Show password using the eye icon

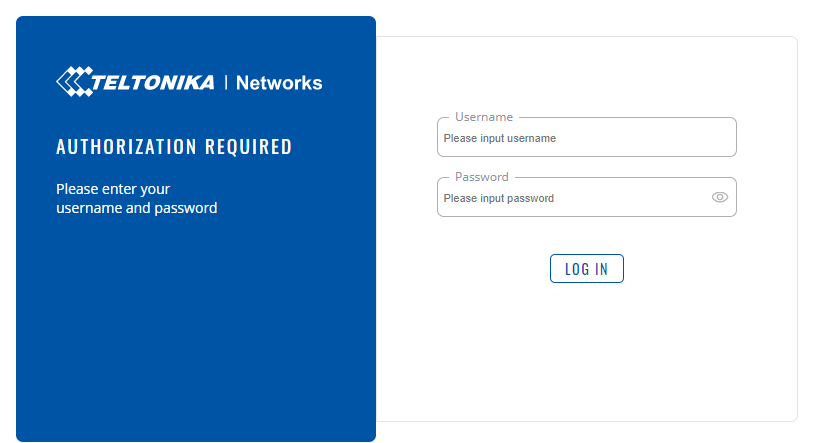(x=720, y=197)
